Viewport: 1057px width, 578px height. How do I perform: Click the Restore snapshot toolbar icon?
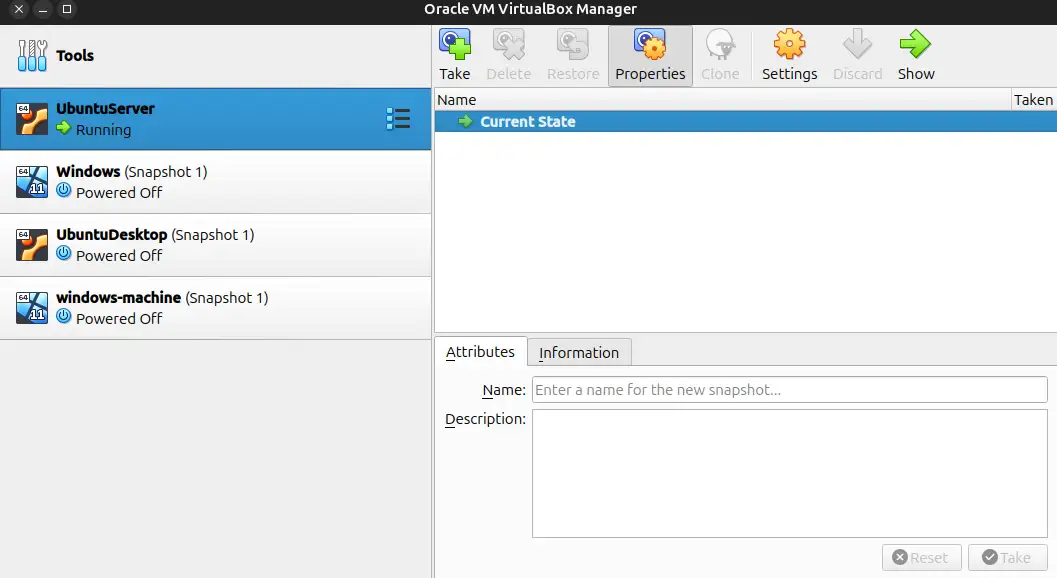click(572, 45)
